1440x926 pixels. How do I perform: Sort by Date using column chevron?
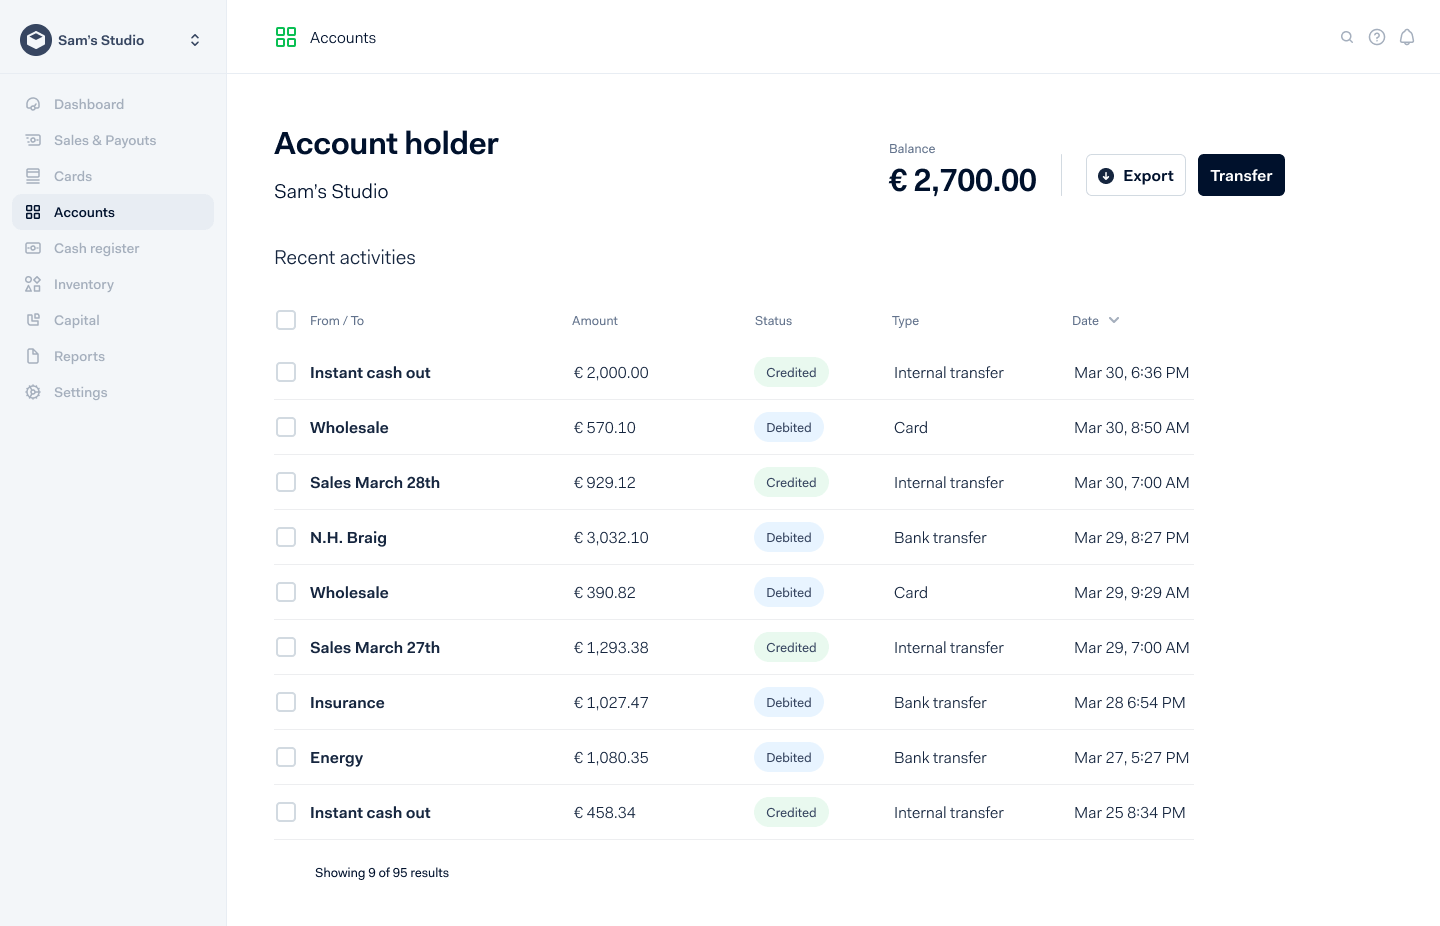1114,320
